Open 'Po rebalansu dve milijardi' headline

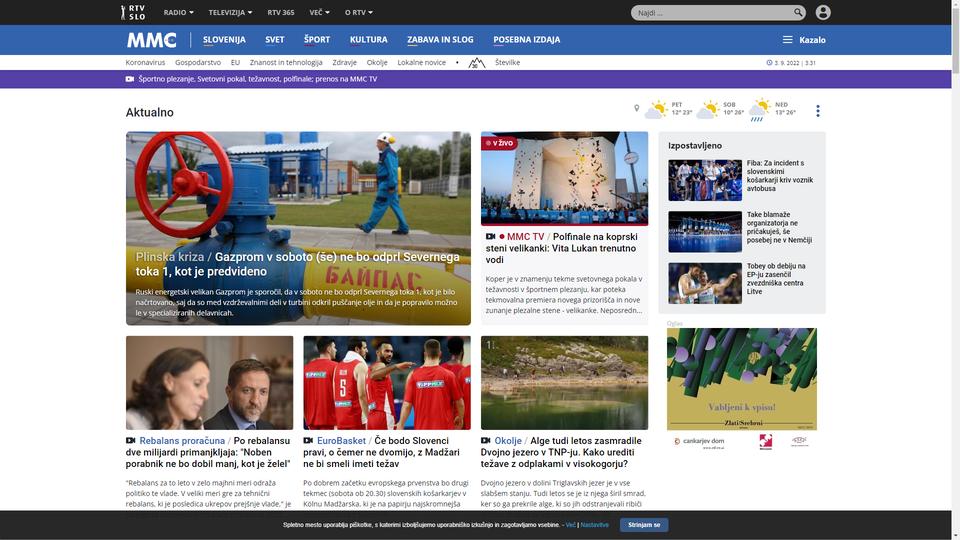point(208,452)
